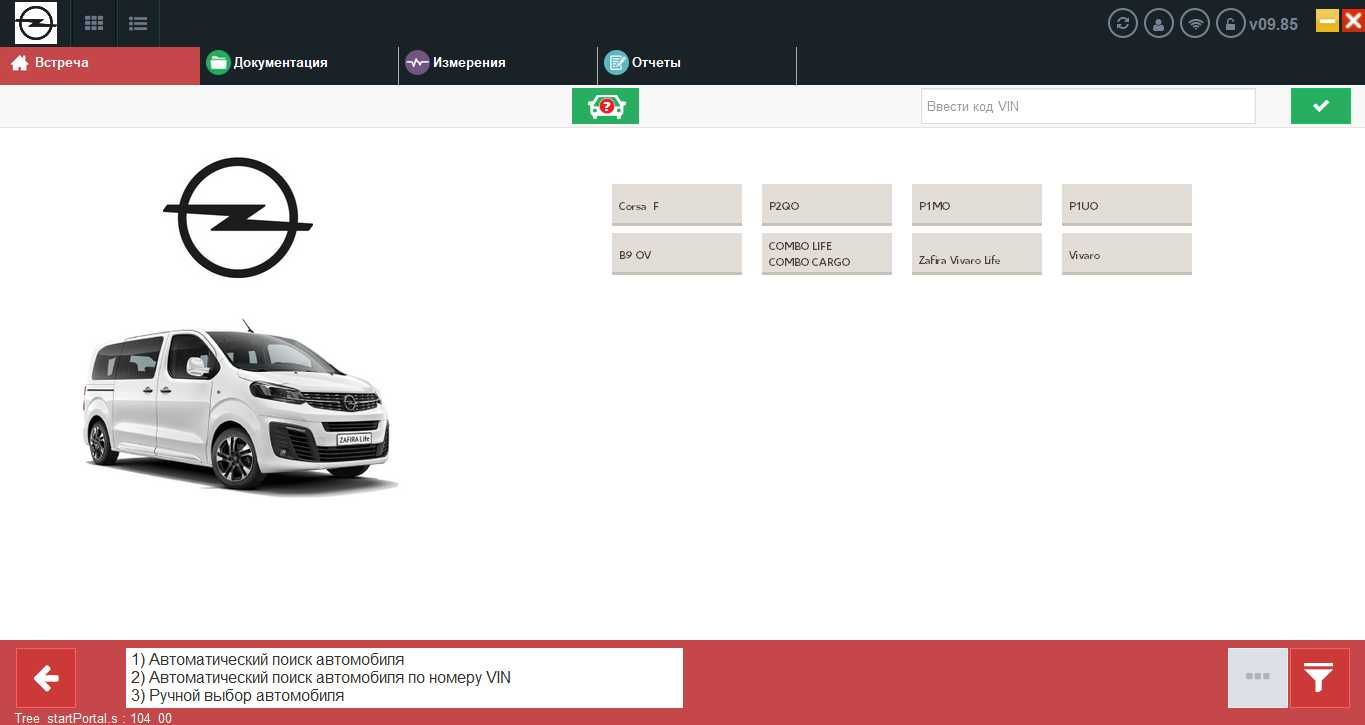Click the first hint line 1) Автоматический поиск автомобиля
The width and height of the screenshot is (1365, 725).
point(268,660)
